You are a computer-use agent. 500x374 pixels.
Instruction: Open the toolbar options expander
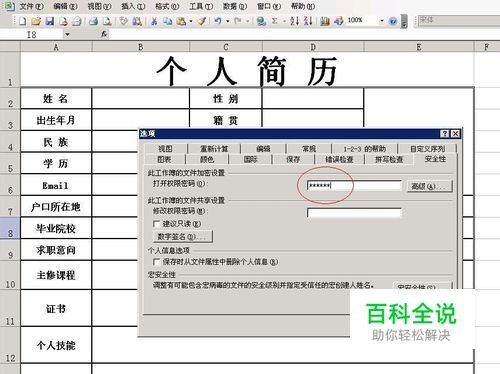coord(404,21)
